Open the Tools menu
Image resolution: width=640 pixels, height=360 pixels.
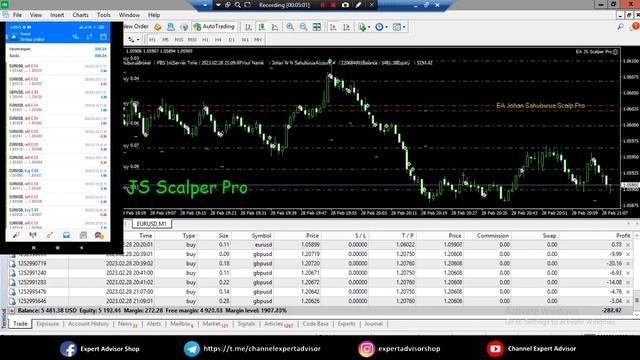104,15
